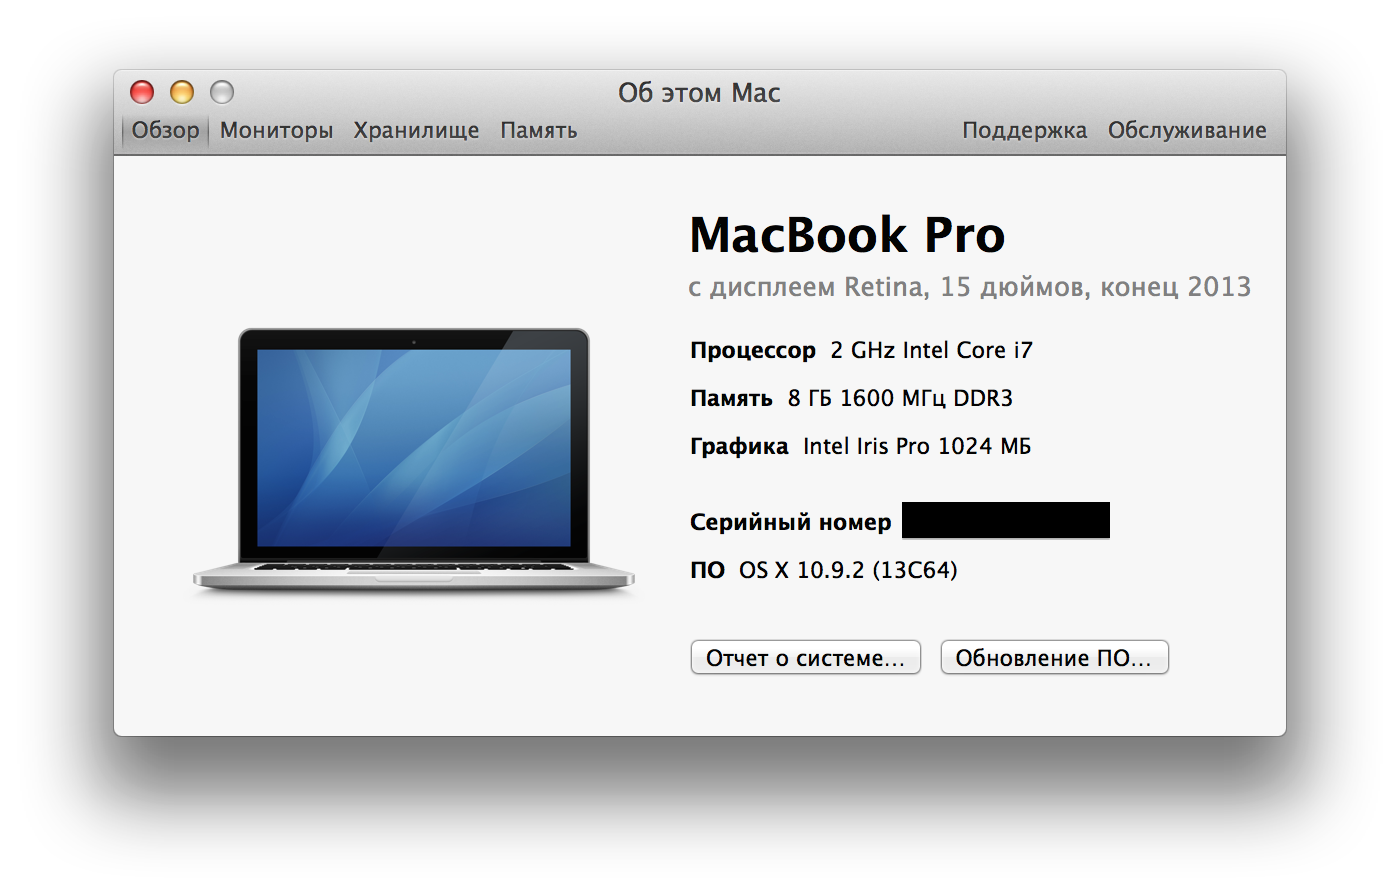The image size is (1400, 894).
Task: Click the redacted serial number field
Action: pos(1006,521)
